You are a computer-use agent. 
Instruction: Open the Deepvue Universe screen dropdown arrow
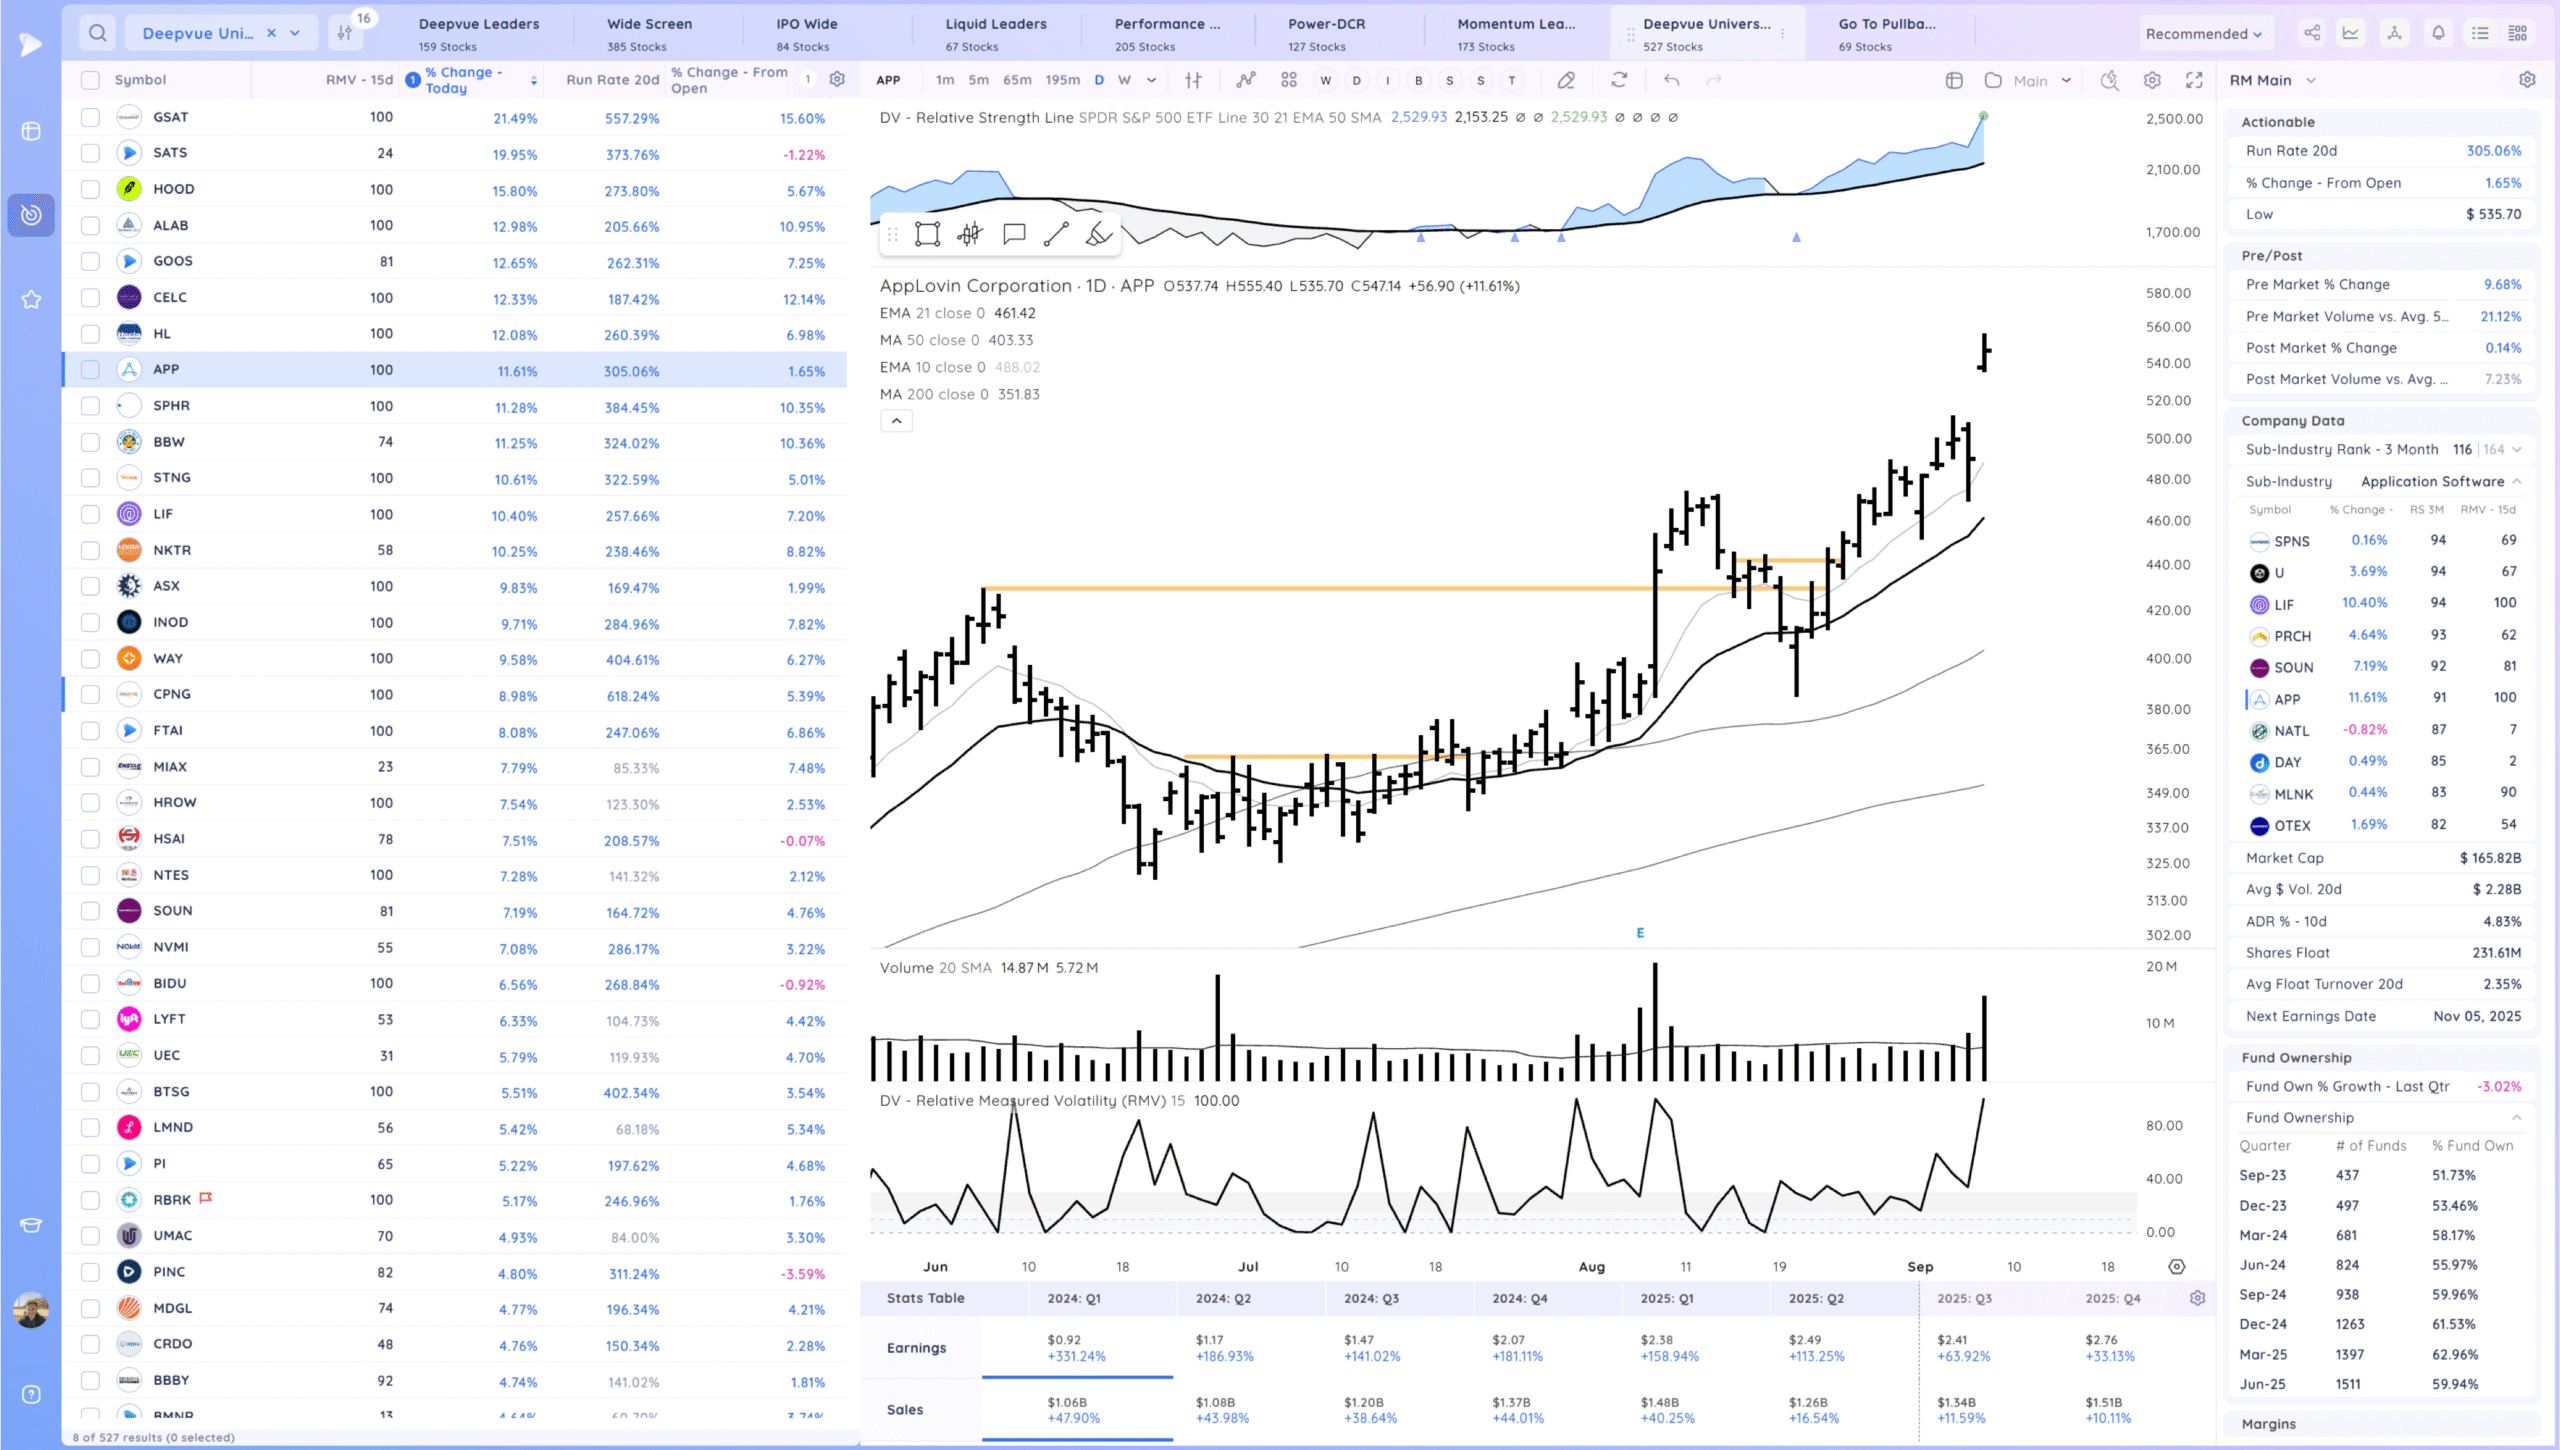click(295, 33)
